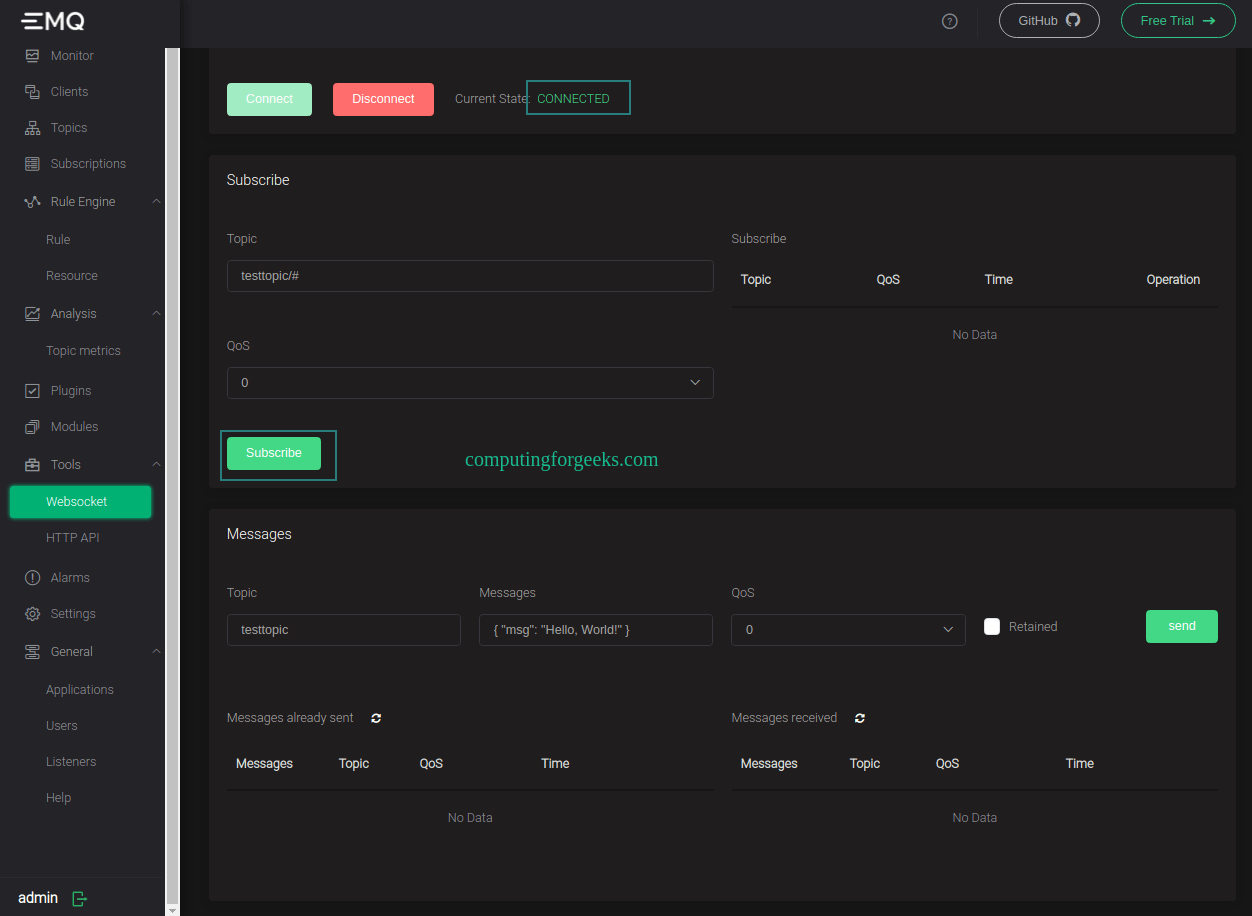Click the EMQ logo
The height and width of the screenshot is (916, 1252).
(x=53, y=21)
